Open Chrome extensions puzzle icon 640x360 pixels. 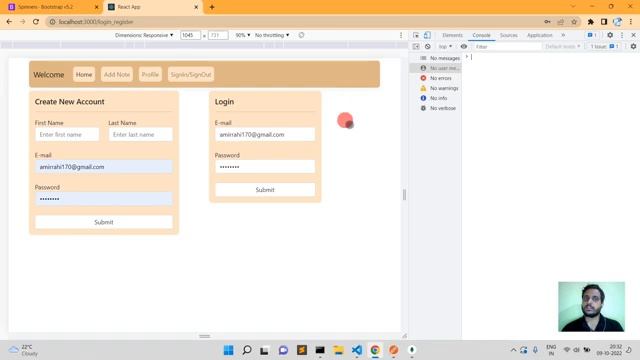point(591,22)
